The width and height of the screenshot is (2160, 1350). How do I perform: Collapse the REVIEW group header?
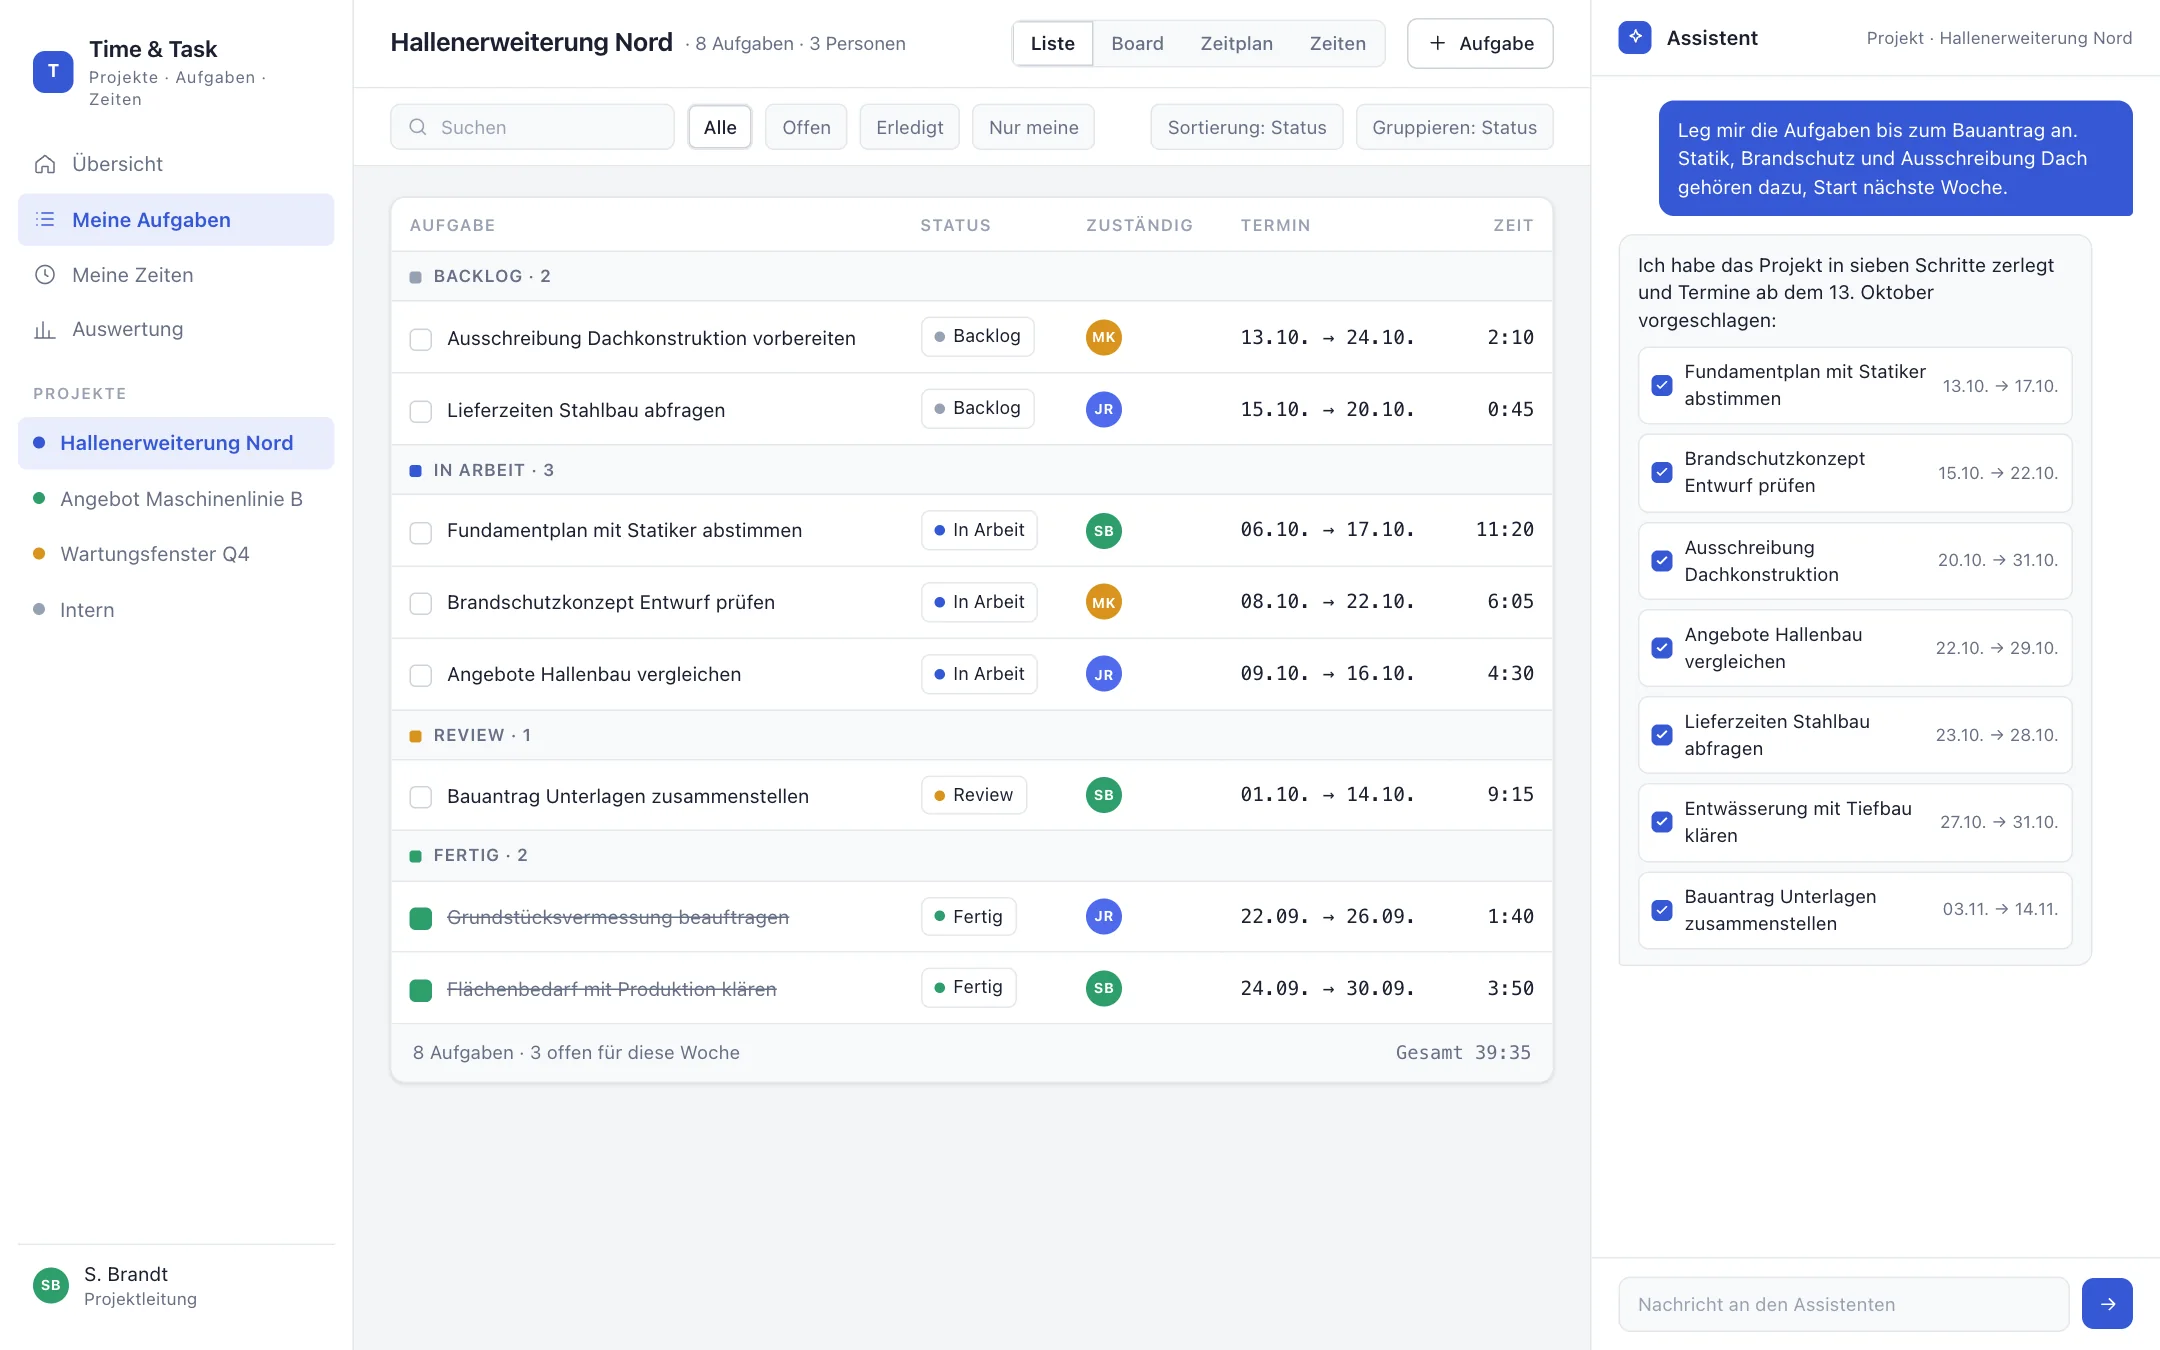pos(971,735)
